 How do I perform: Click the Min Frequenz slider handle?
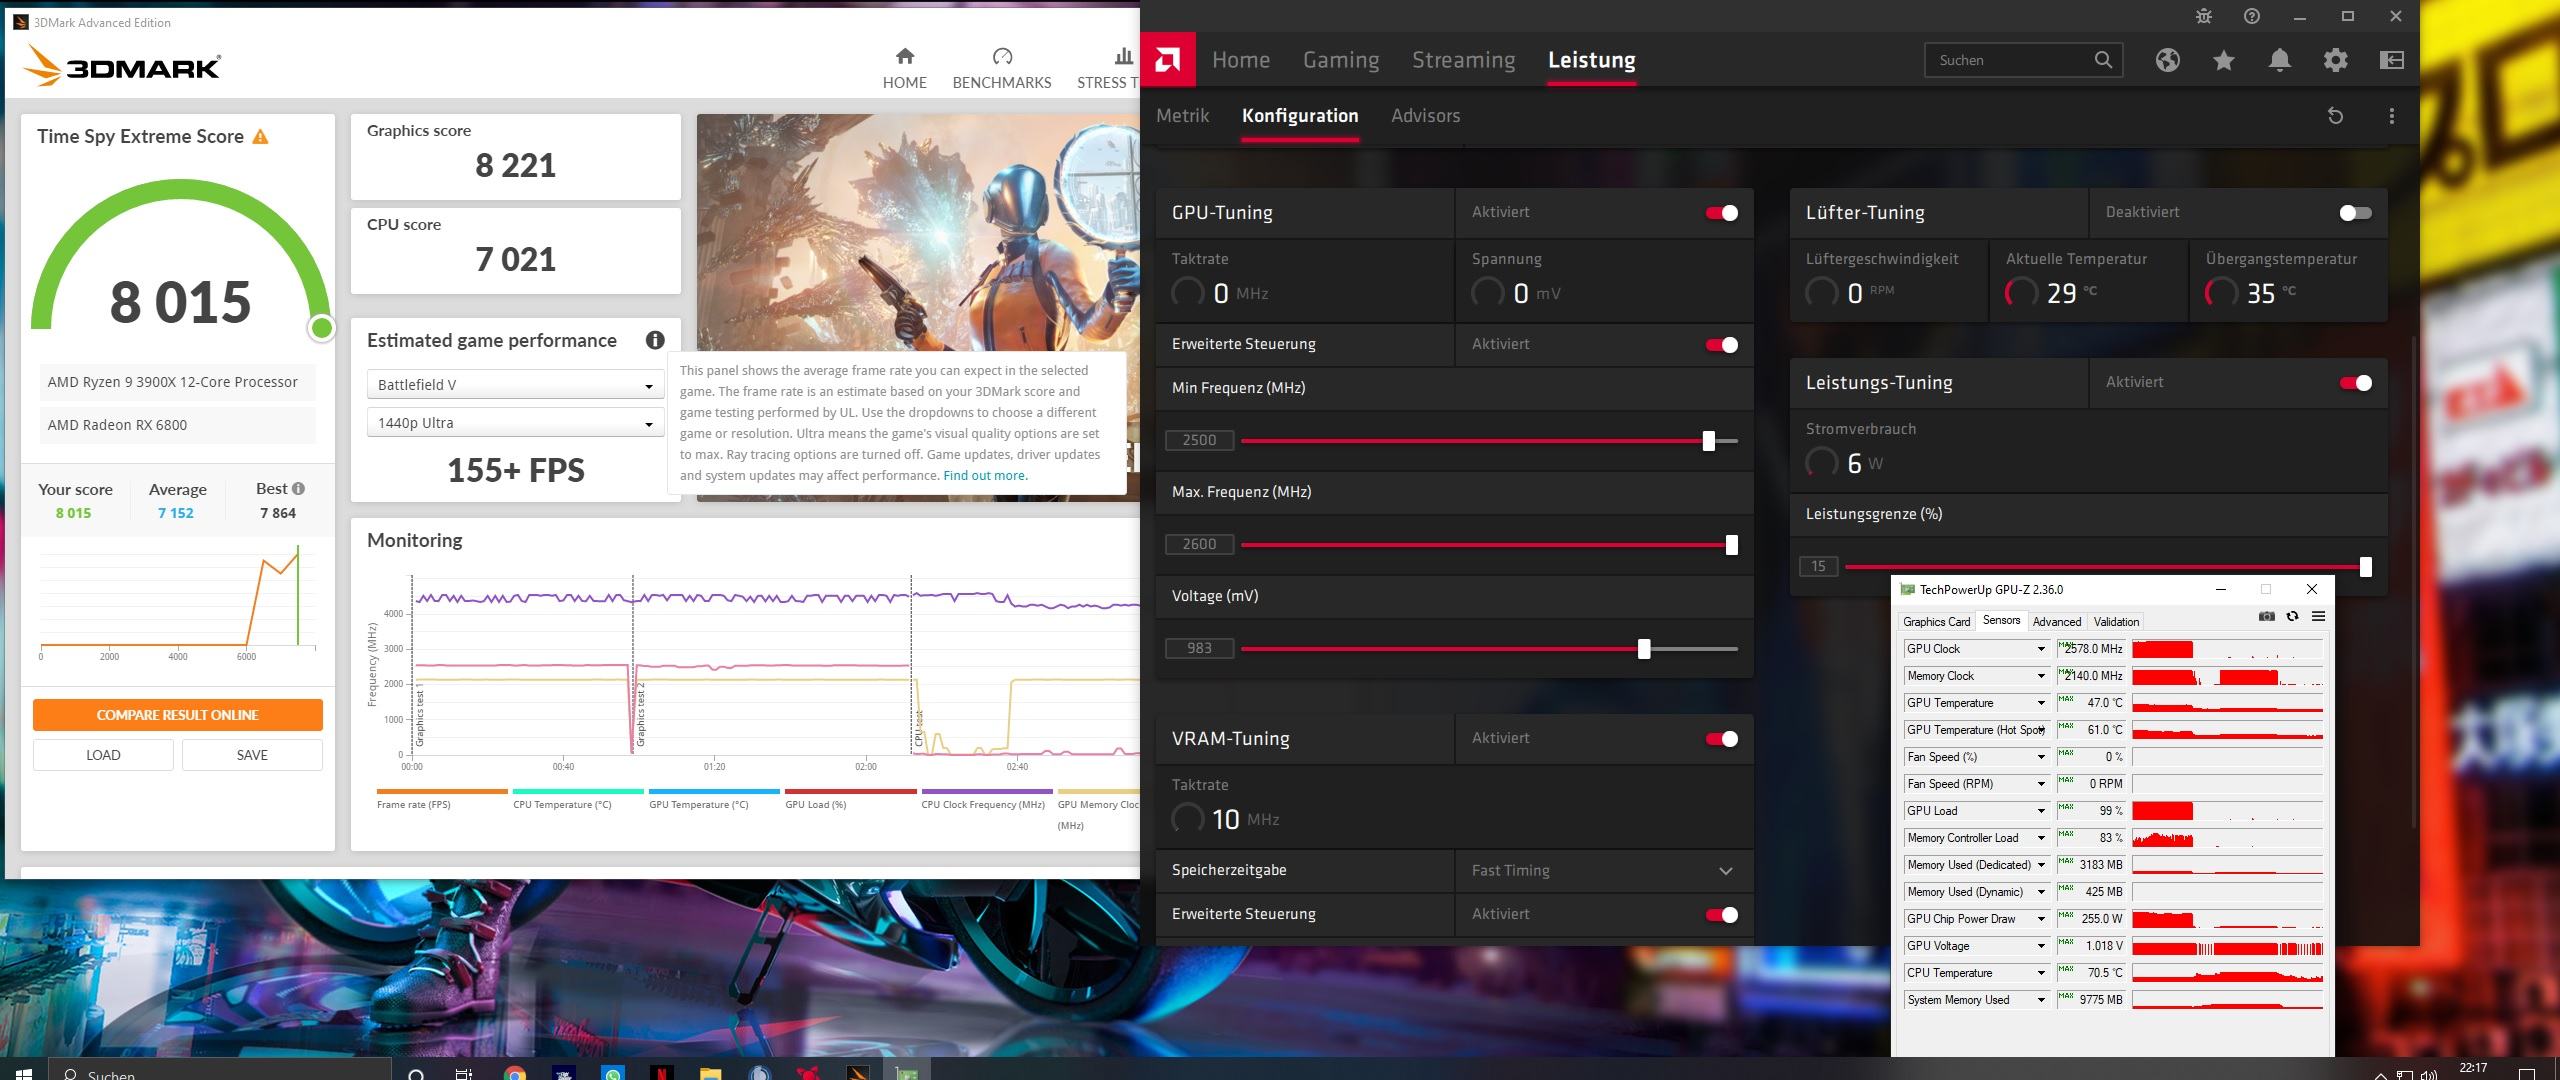pos(1709,441)
